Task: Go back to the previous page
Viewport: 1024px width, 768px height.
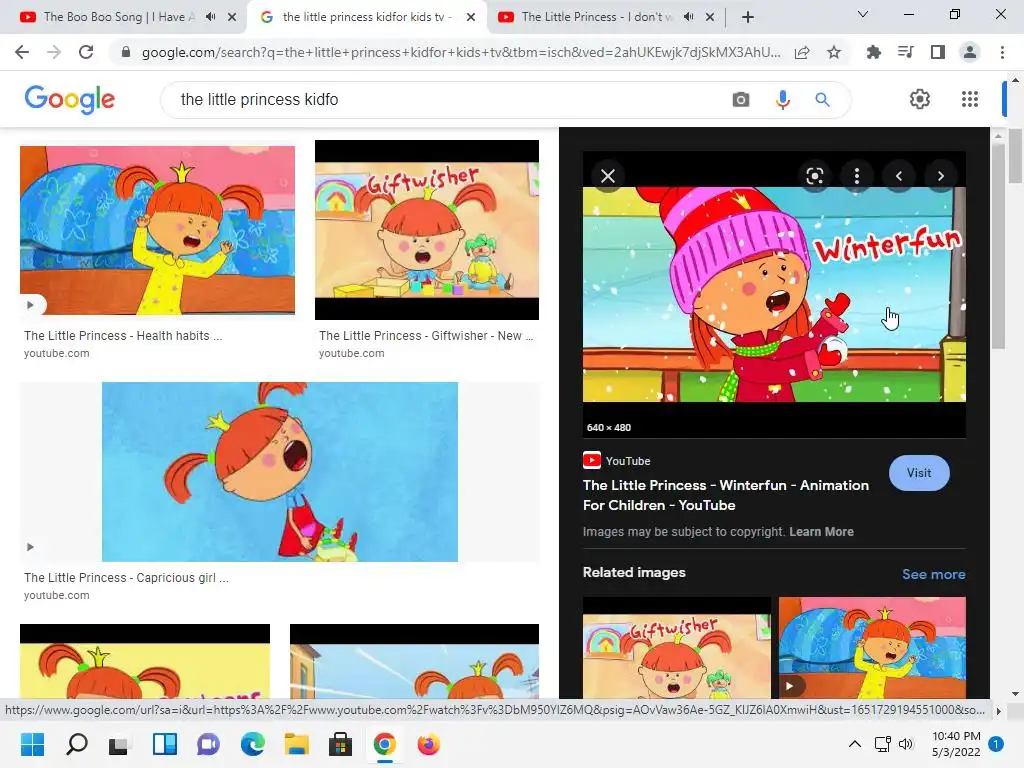Action: [22, 52]
